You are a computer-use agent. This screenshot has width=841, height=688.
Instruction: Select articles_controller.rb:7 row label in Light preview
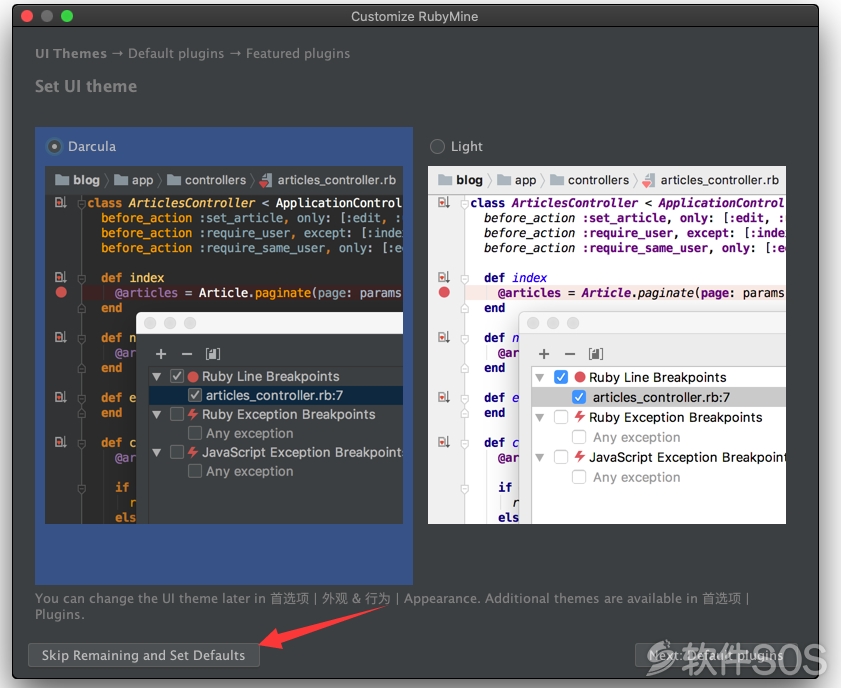661,397
